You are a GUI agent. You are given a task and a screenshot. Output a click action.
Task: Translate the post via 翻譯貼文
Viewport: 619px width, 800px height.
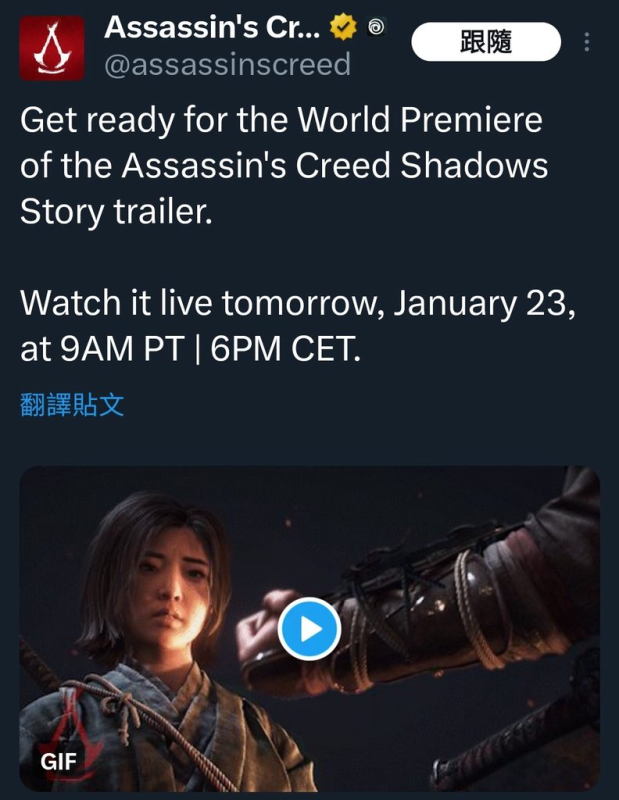click(72, 405)
